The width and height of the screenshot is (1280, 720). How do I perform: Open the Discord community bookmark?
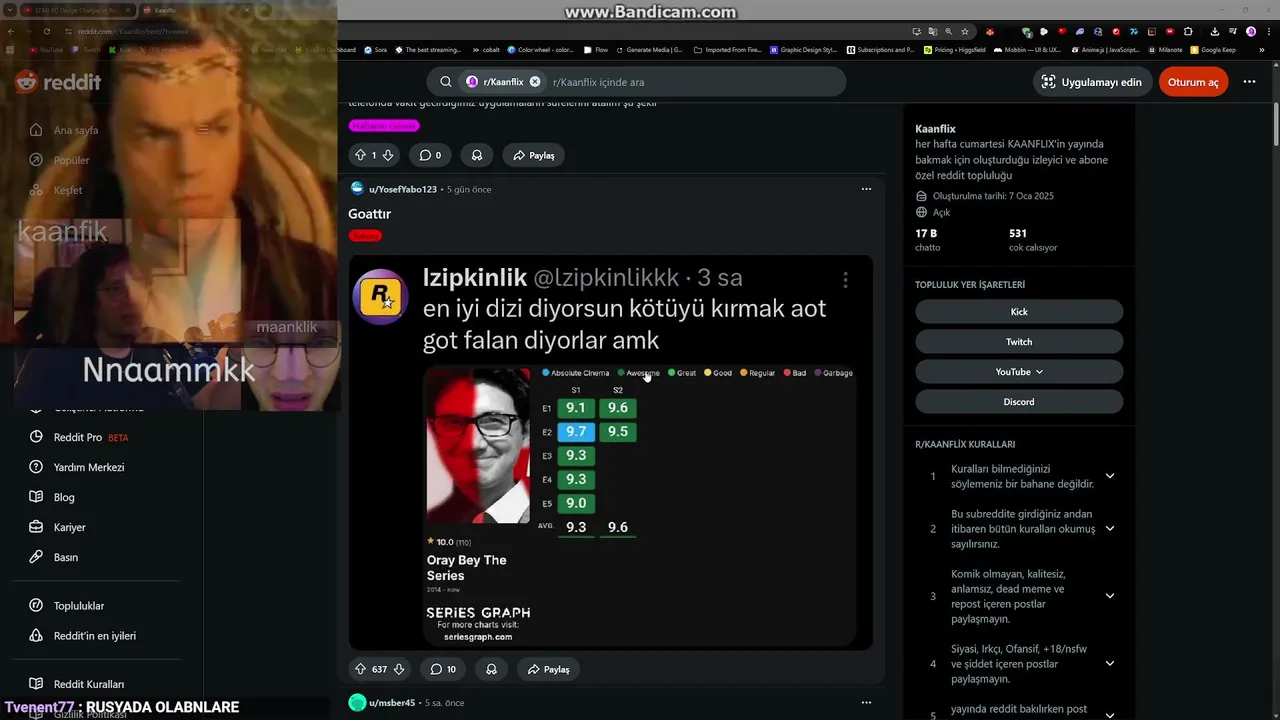point(1019,402)
